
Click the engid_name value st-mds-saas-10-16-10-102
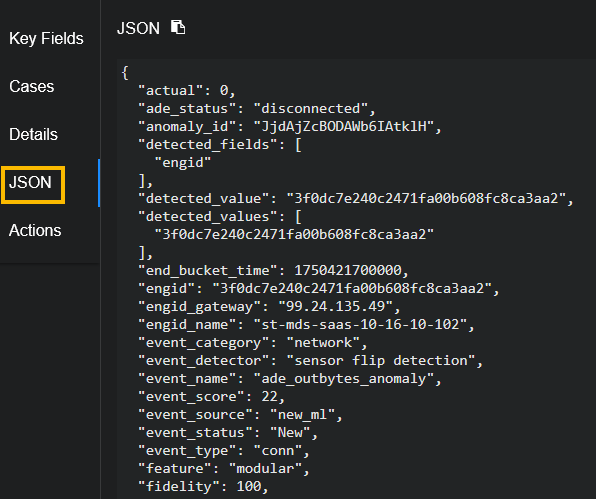tap(360, 325)
